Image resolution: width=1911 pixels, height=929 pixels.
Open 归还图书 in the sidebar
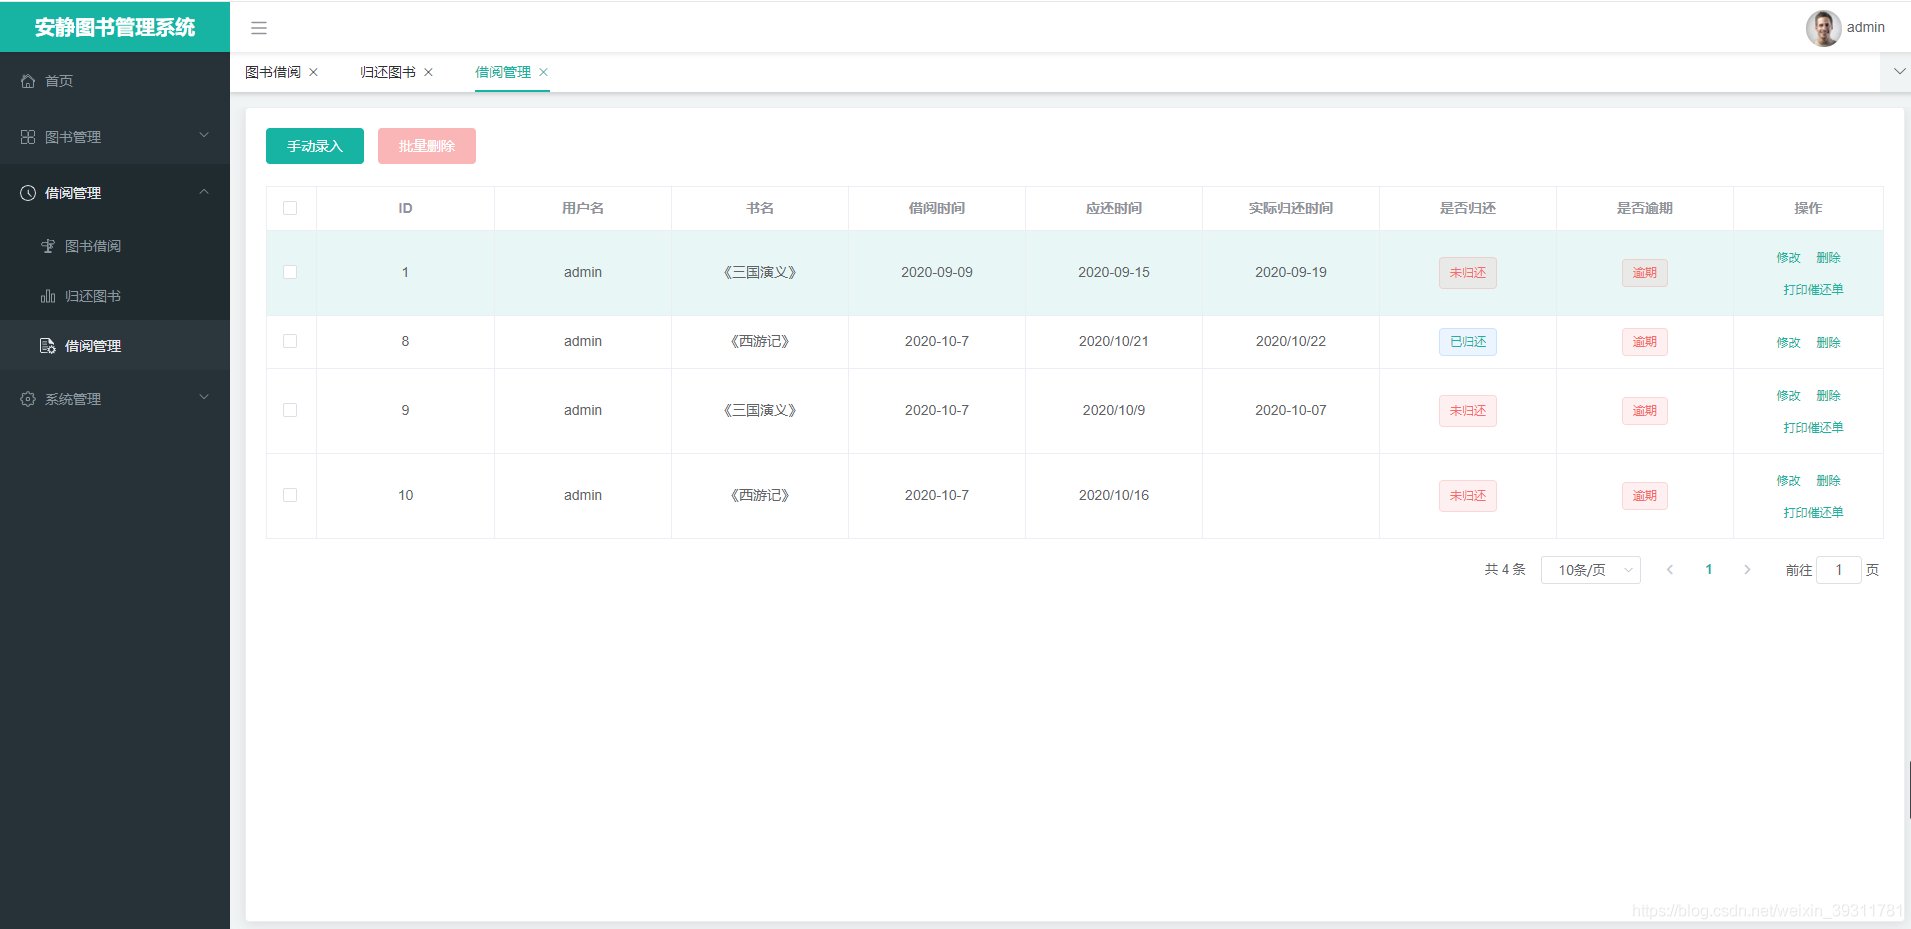[115, 296]
